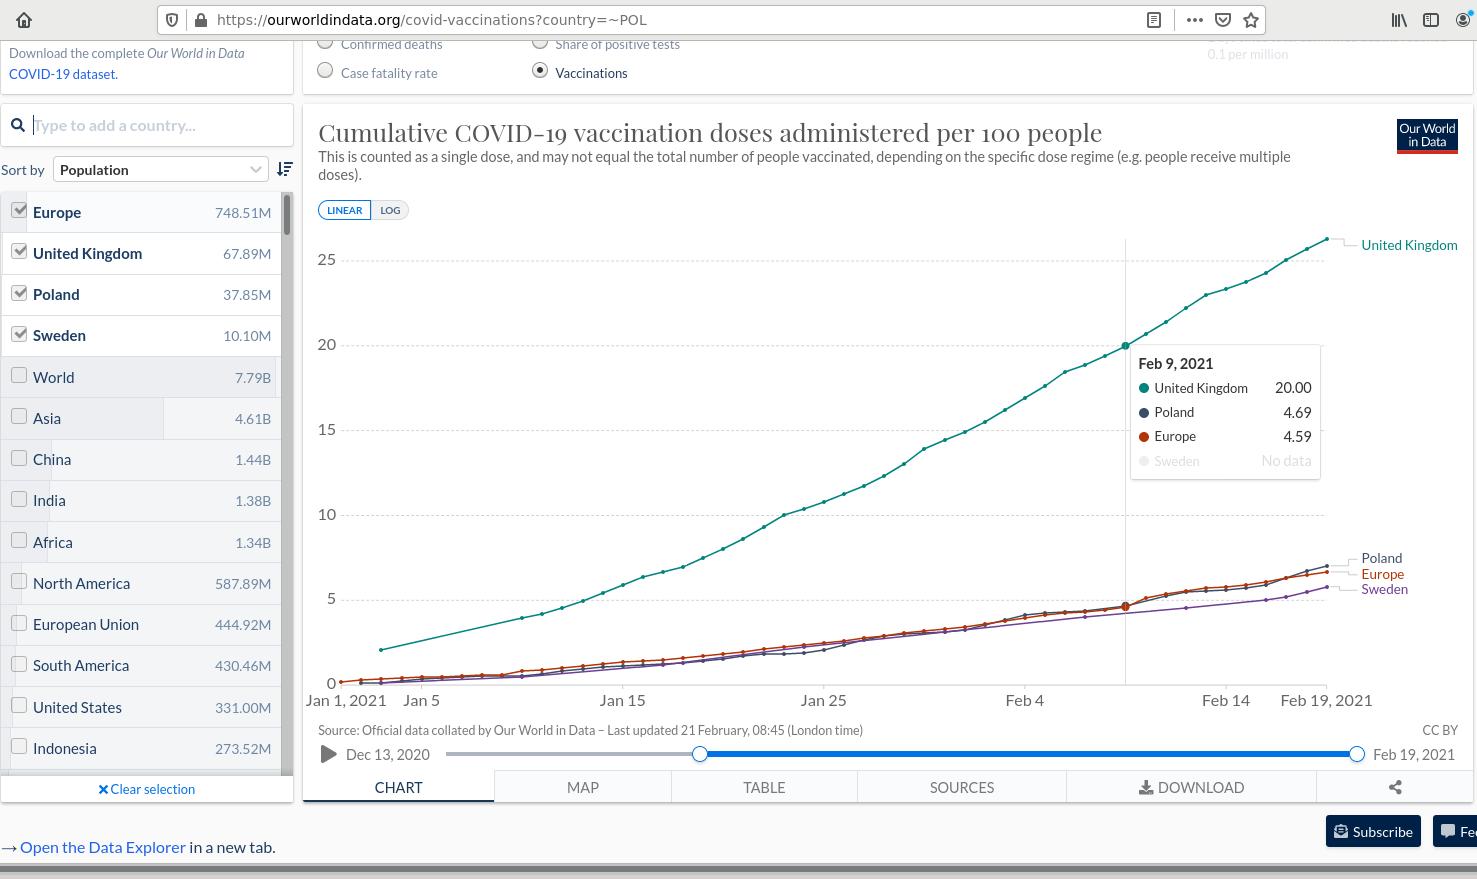The height and width of the screenshot is (879, 1477).
Task: Click the timeline end handle at Feb 19
Action: point(1356,754)
